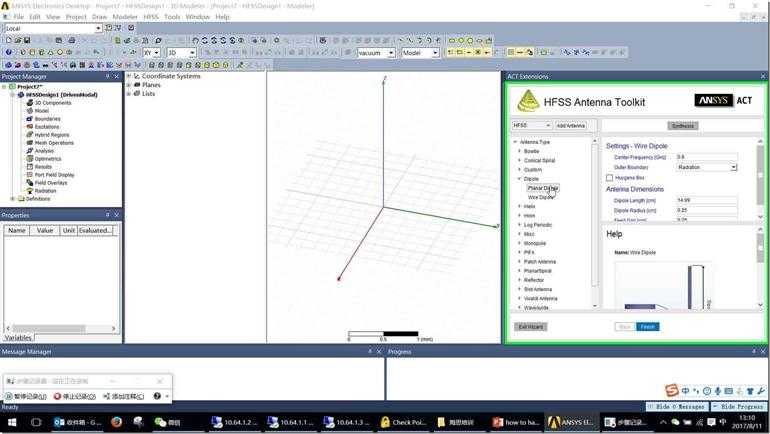Viewport: 770px width, 434px height.
Task: Open the Outer Boundary Radiation dropdown
Action: coord(707,167)
